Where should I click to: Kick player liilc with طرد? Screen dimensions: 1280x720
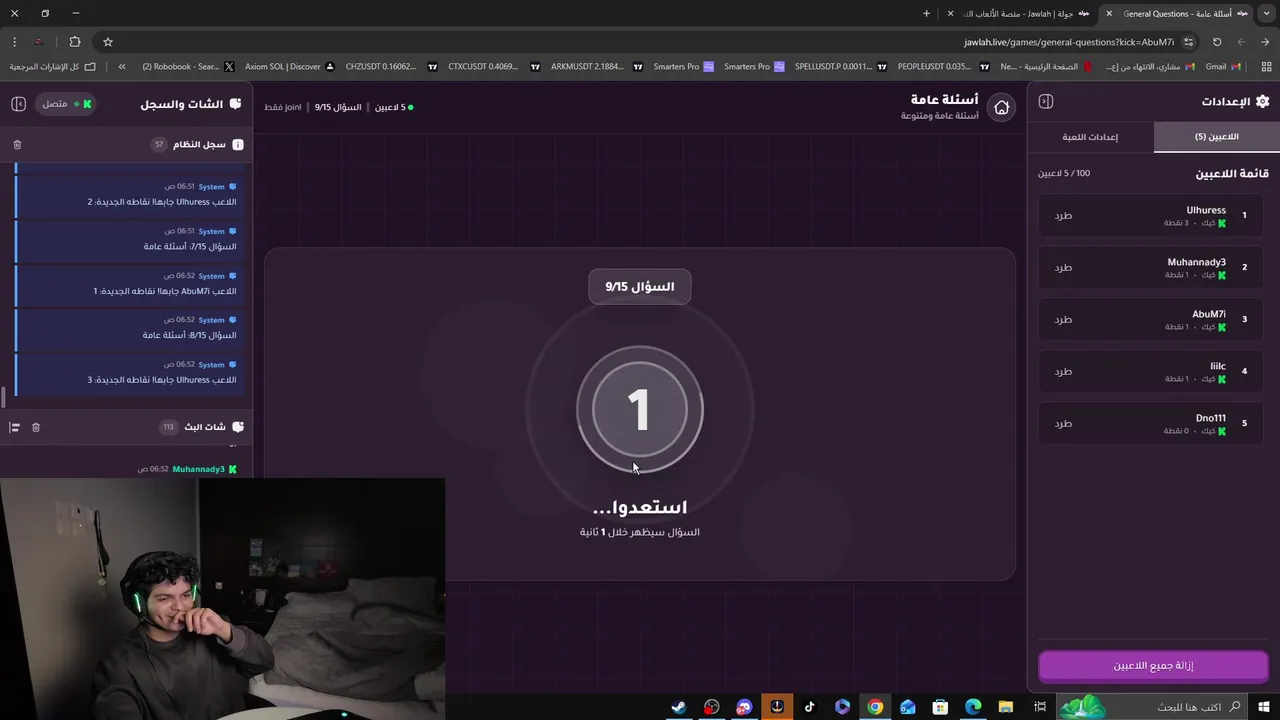(x=1063, y=371)
